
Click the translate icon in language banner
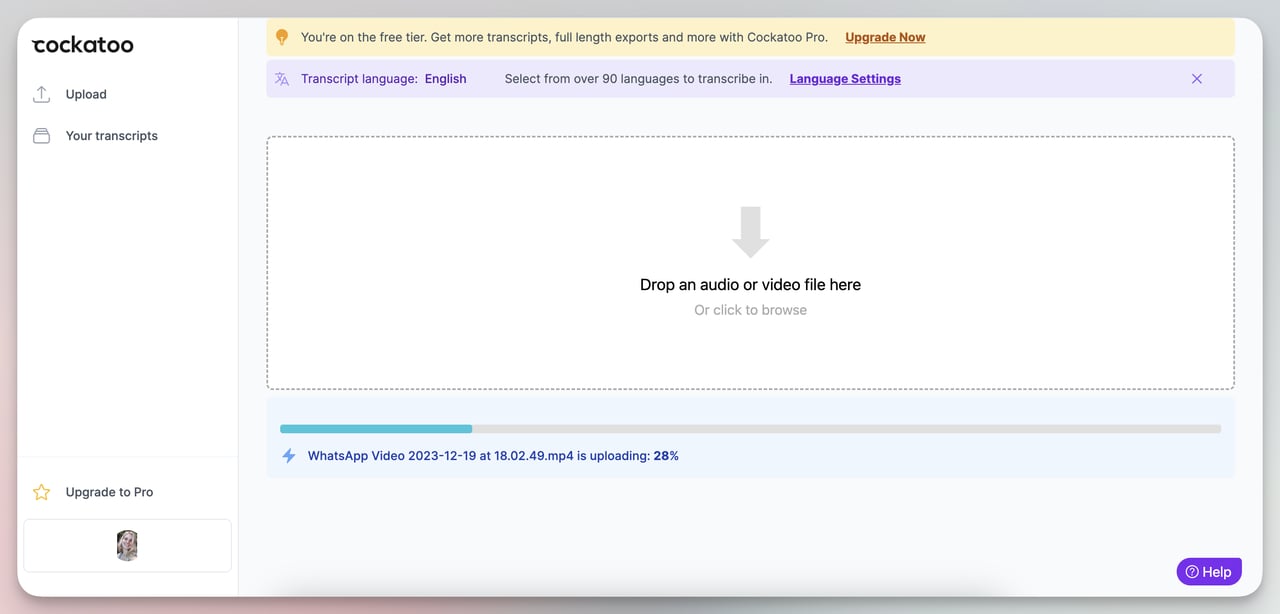point(281,78)
